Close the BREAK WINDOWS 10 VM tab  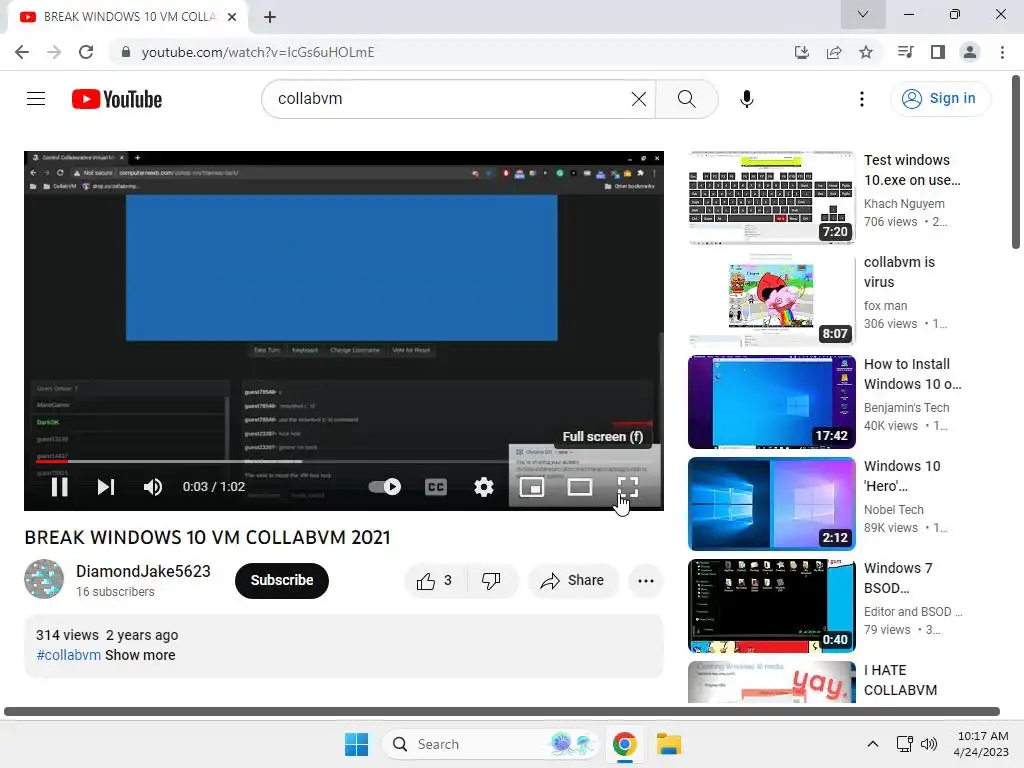pos(232,17)
